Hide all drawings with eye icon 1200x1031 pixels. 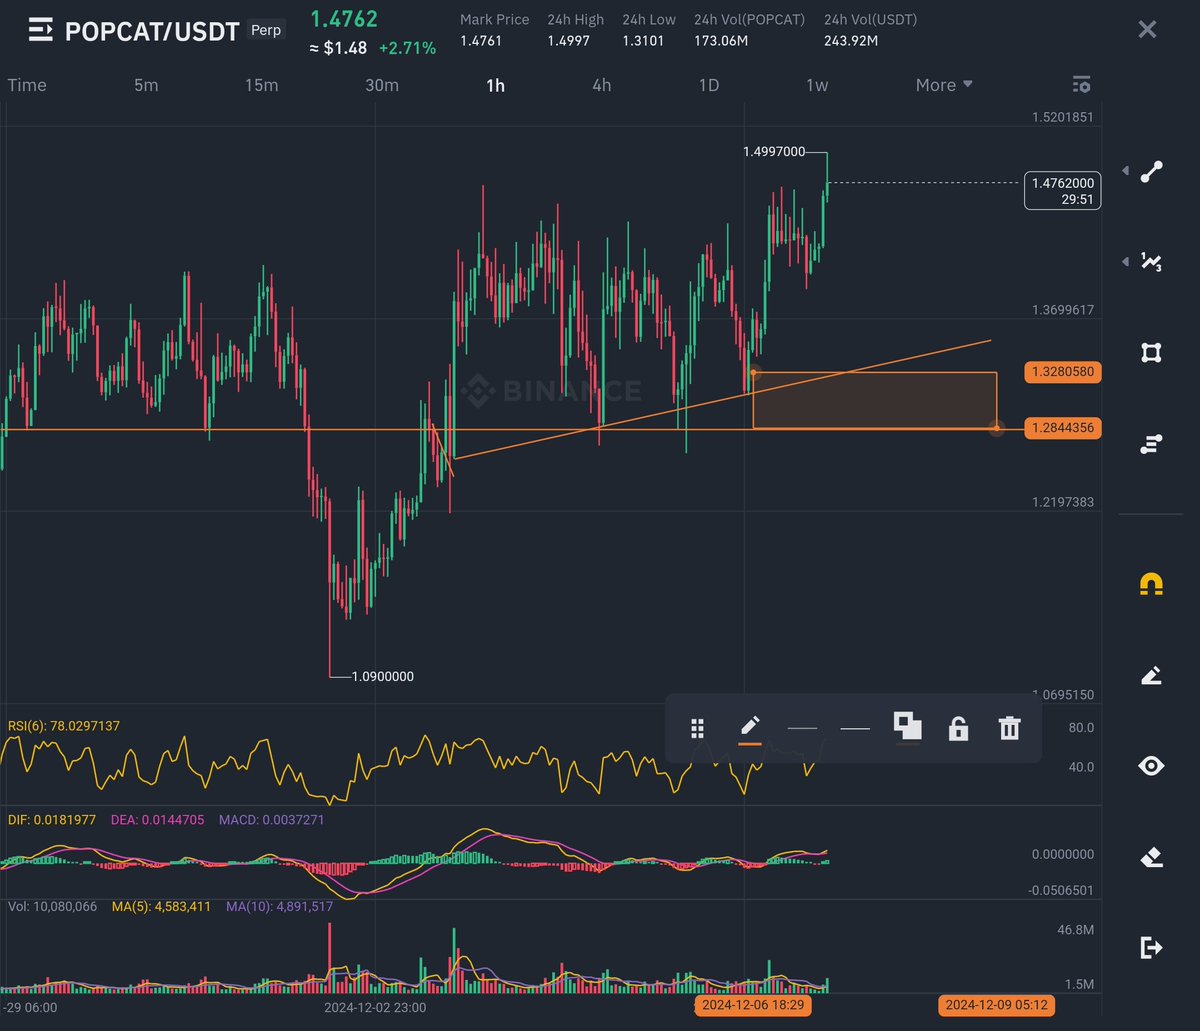click(1151, 766)
